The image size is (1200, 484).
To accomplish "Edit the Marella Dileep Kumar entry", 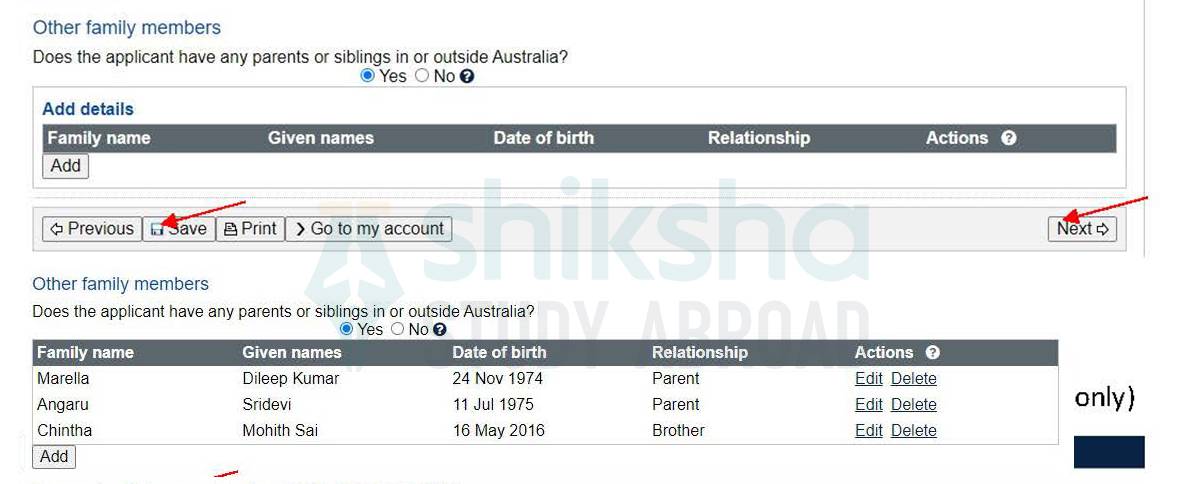I will click(868, 379).
